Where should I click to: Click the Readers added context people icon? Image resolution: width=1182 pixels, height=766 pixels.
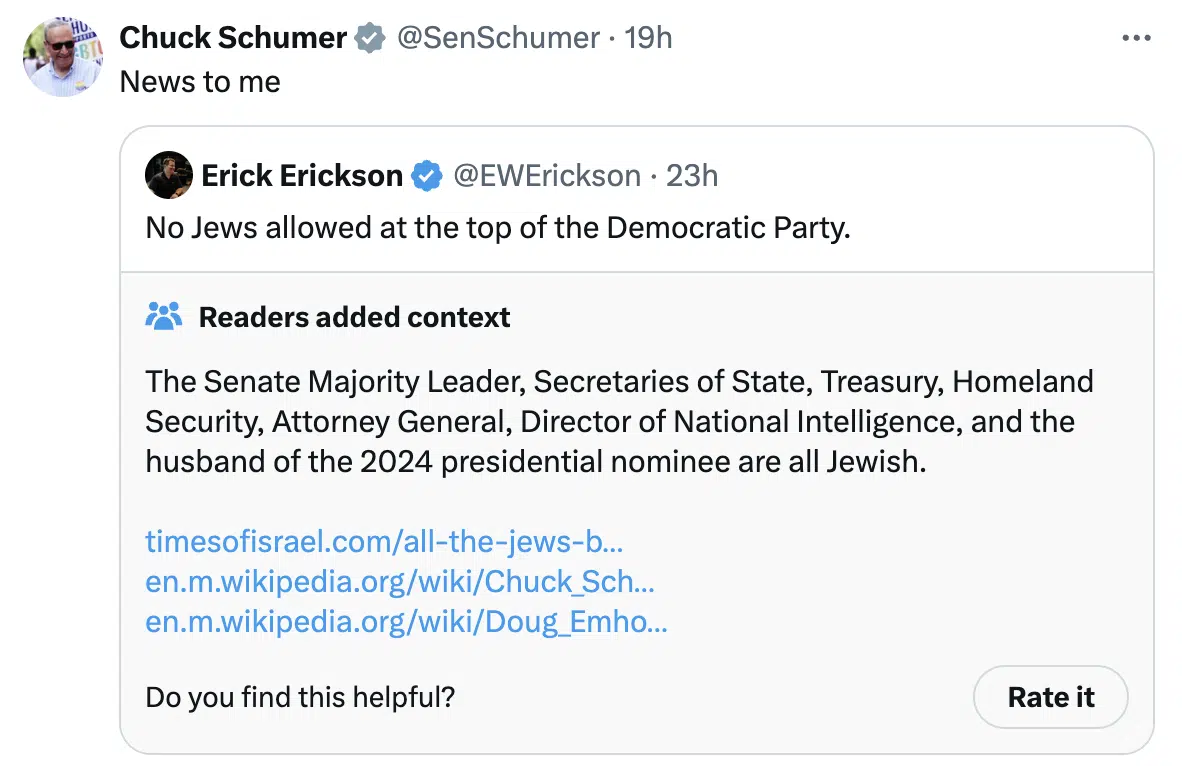coord(164,317)
